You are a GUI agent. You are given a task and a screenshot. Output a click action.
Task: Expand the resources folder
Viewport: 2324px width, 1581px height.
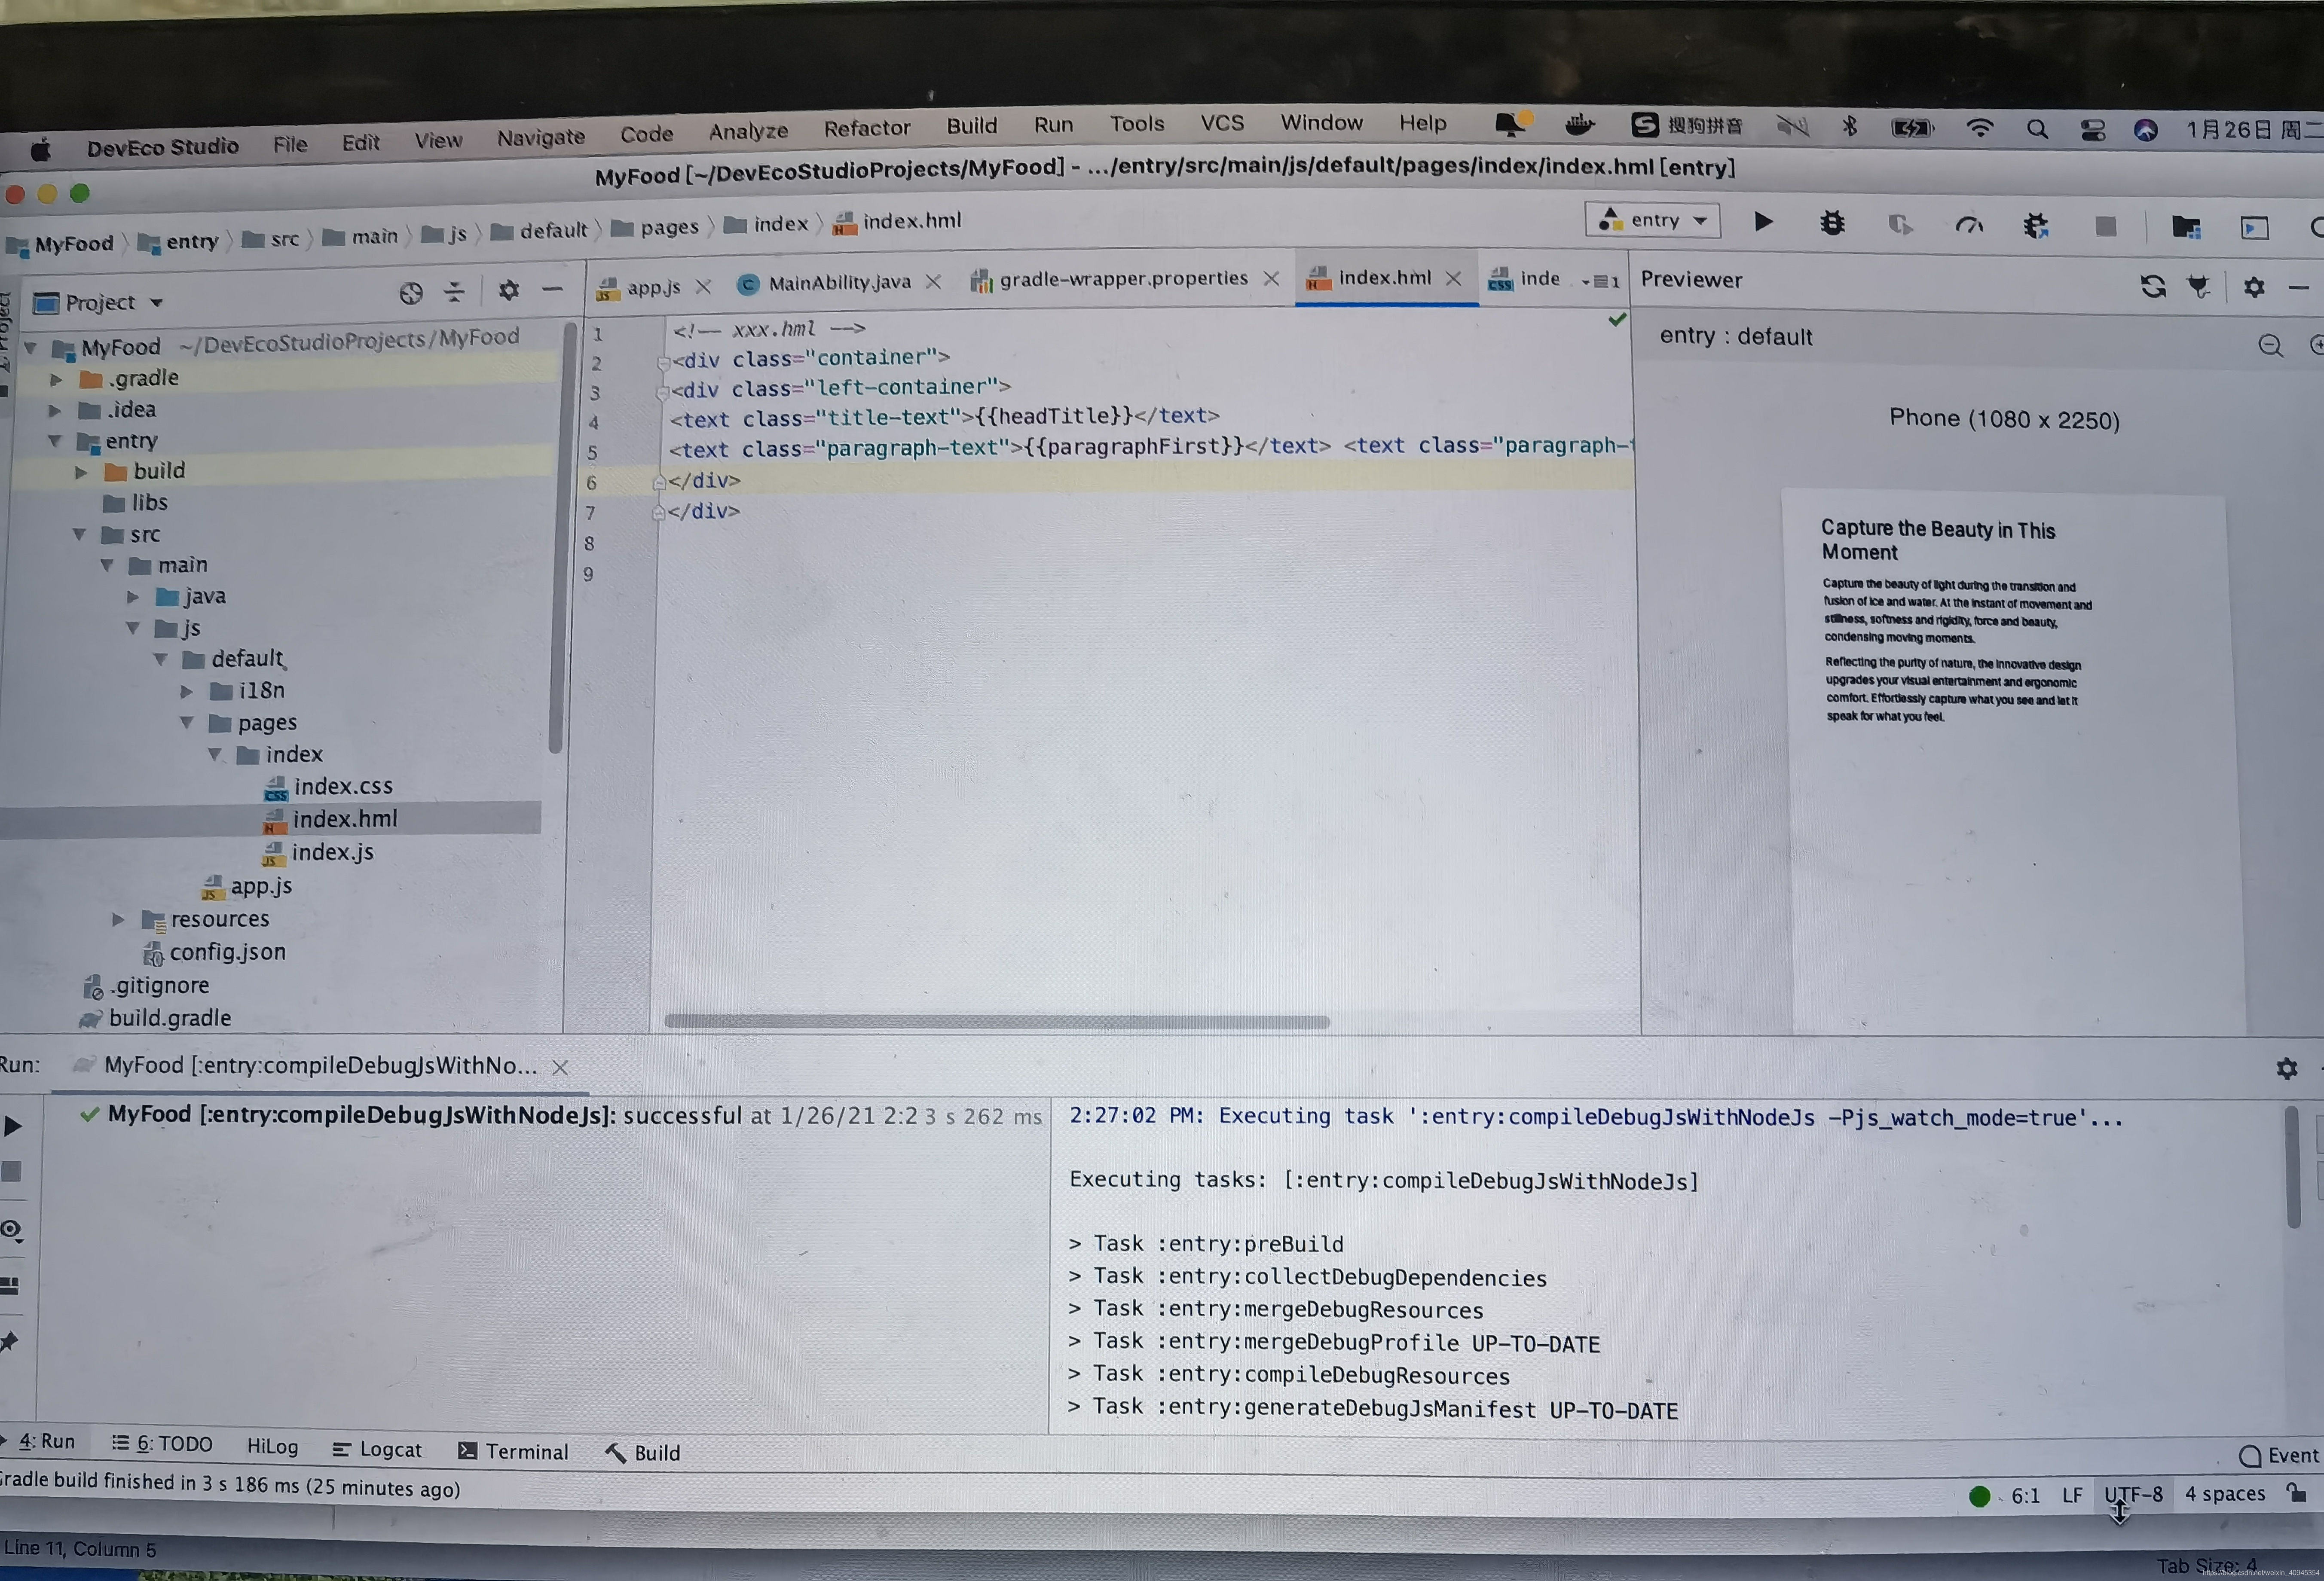118,919
